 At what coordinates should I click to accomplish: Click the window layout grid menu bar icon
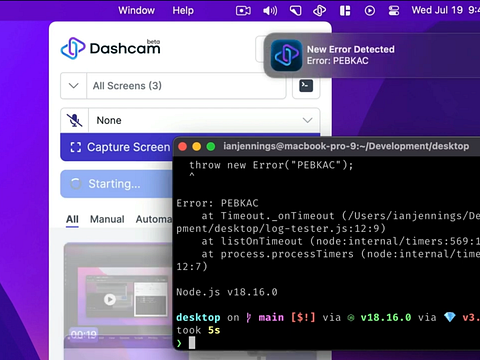click(x=345, y=11)
